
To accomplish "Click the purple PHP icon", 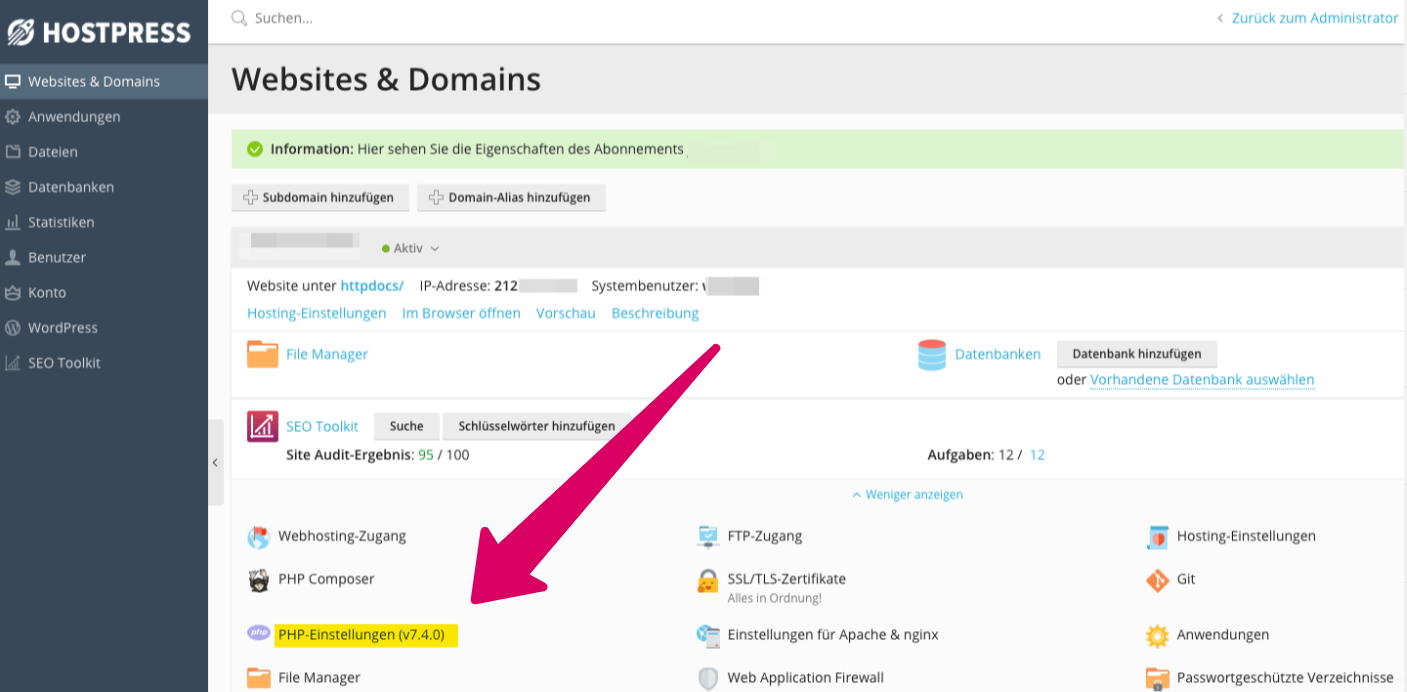I will point(259,633).
